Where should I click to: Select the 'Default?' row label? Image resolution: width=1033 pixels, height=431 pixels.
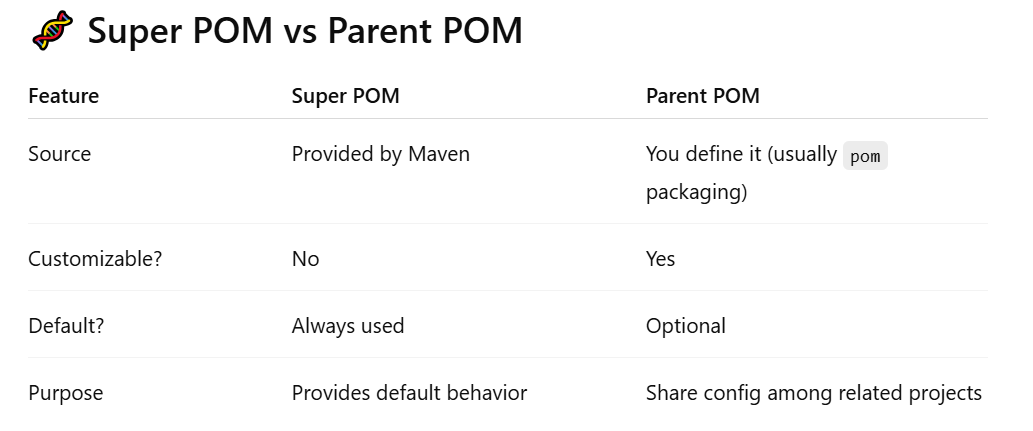66,326
